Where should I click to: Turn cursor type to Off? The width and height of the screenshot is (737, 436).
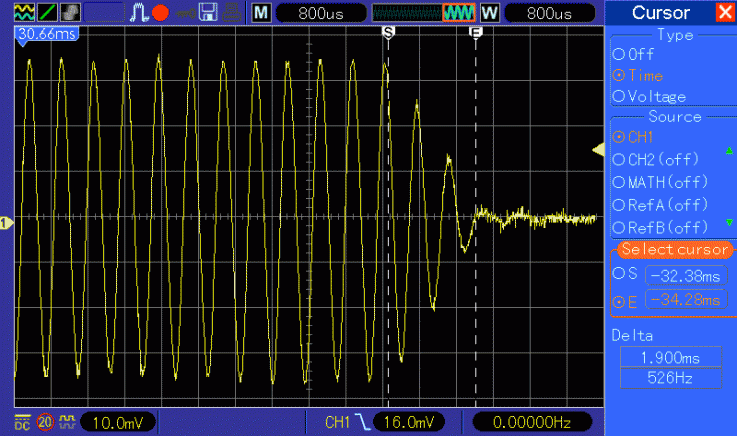tap(618, 55)
